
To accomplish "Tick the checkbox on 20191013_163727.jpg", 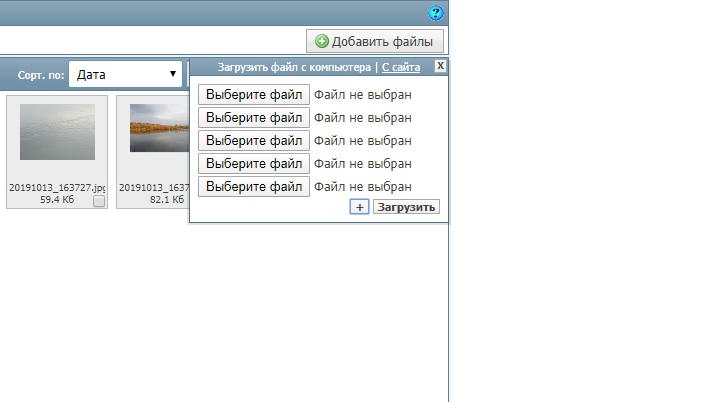I will click(x=99, y=201).
